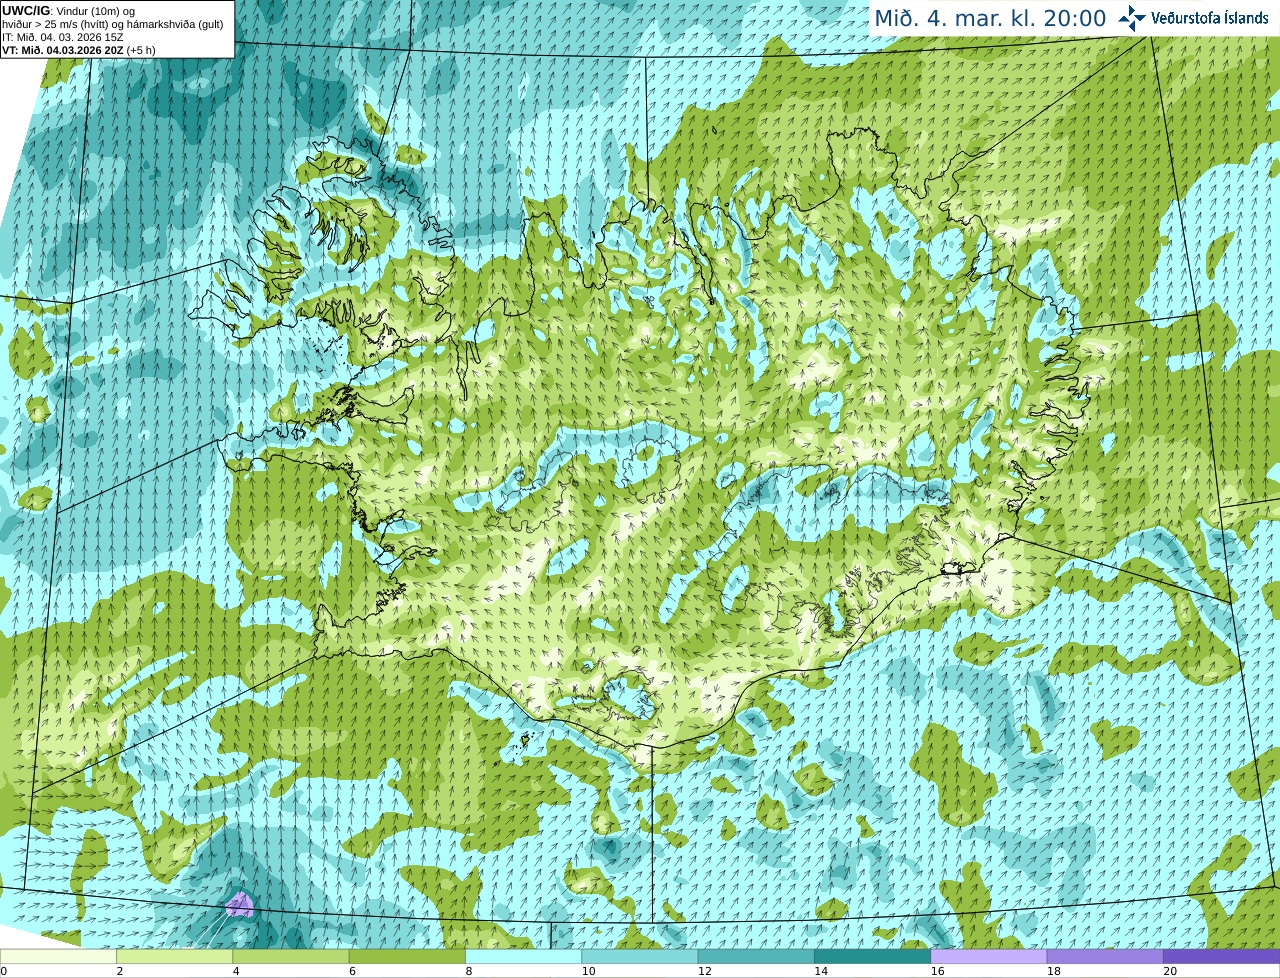
Task: Pick the 10–12 m/s light teal swatch
Action: click(640, 956)
